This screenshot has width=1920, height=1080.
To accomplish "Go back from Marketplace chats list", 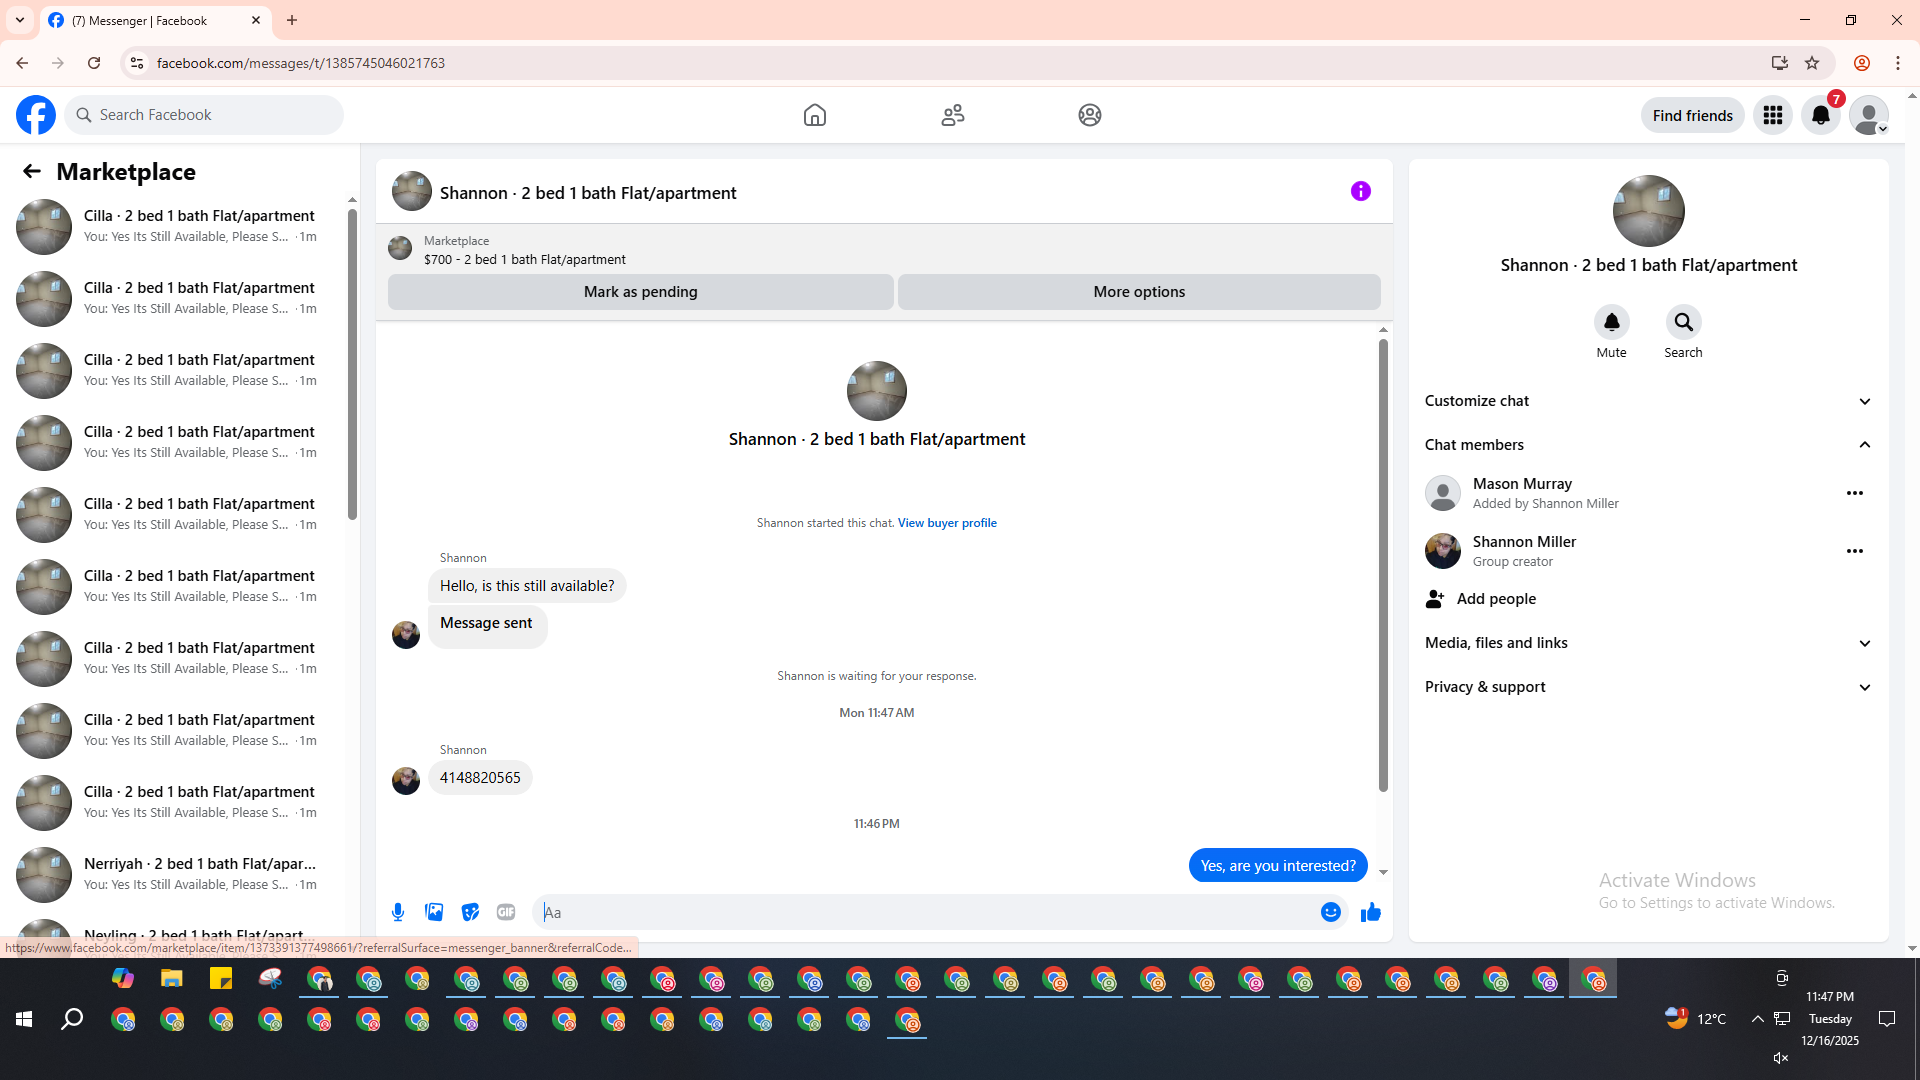I will click(x=32, y=172).
